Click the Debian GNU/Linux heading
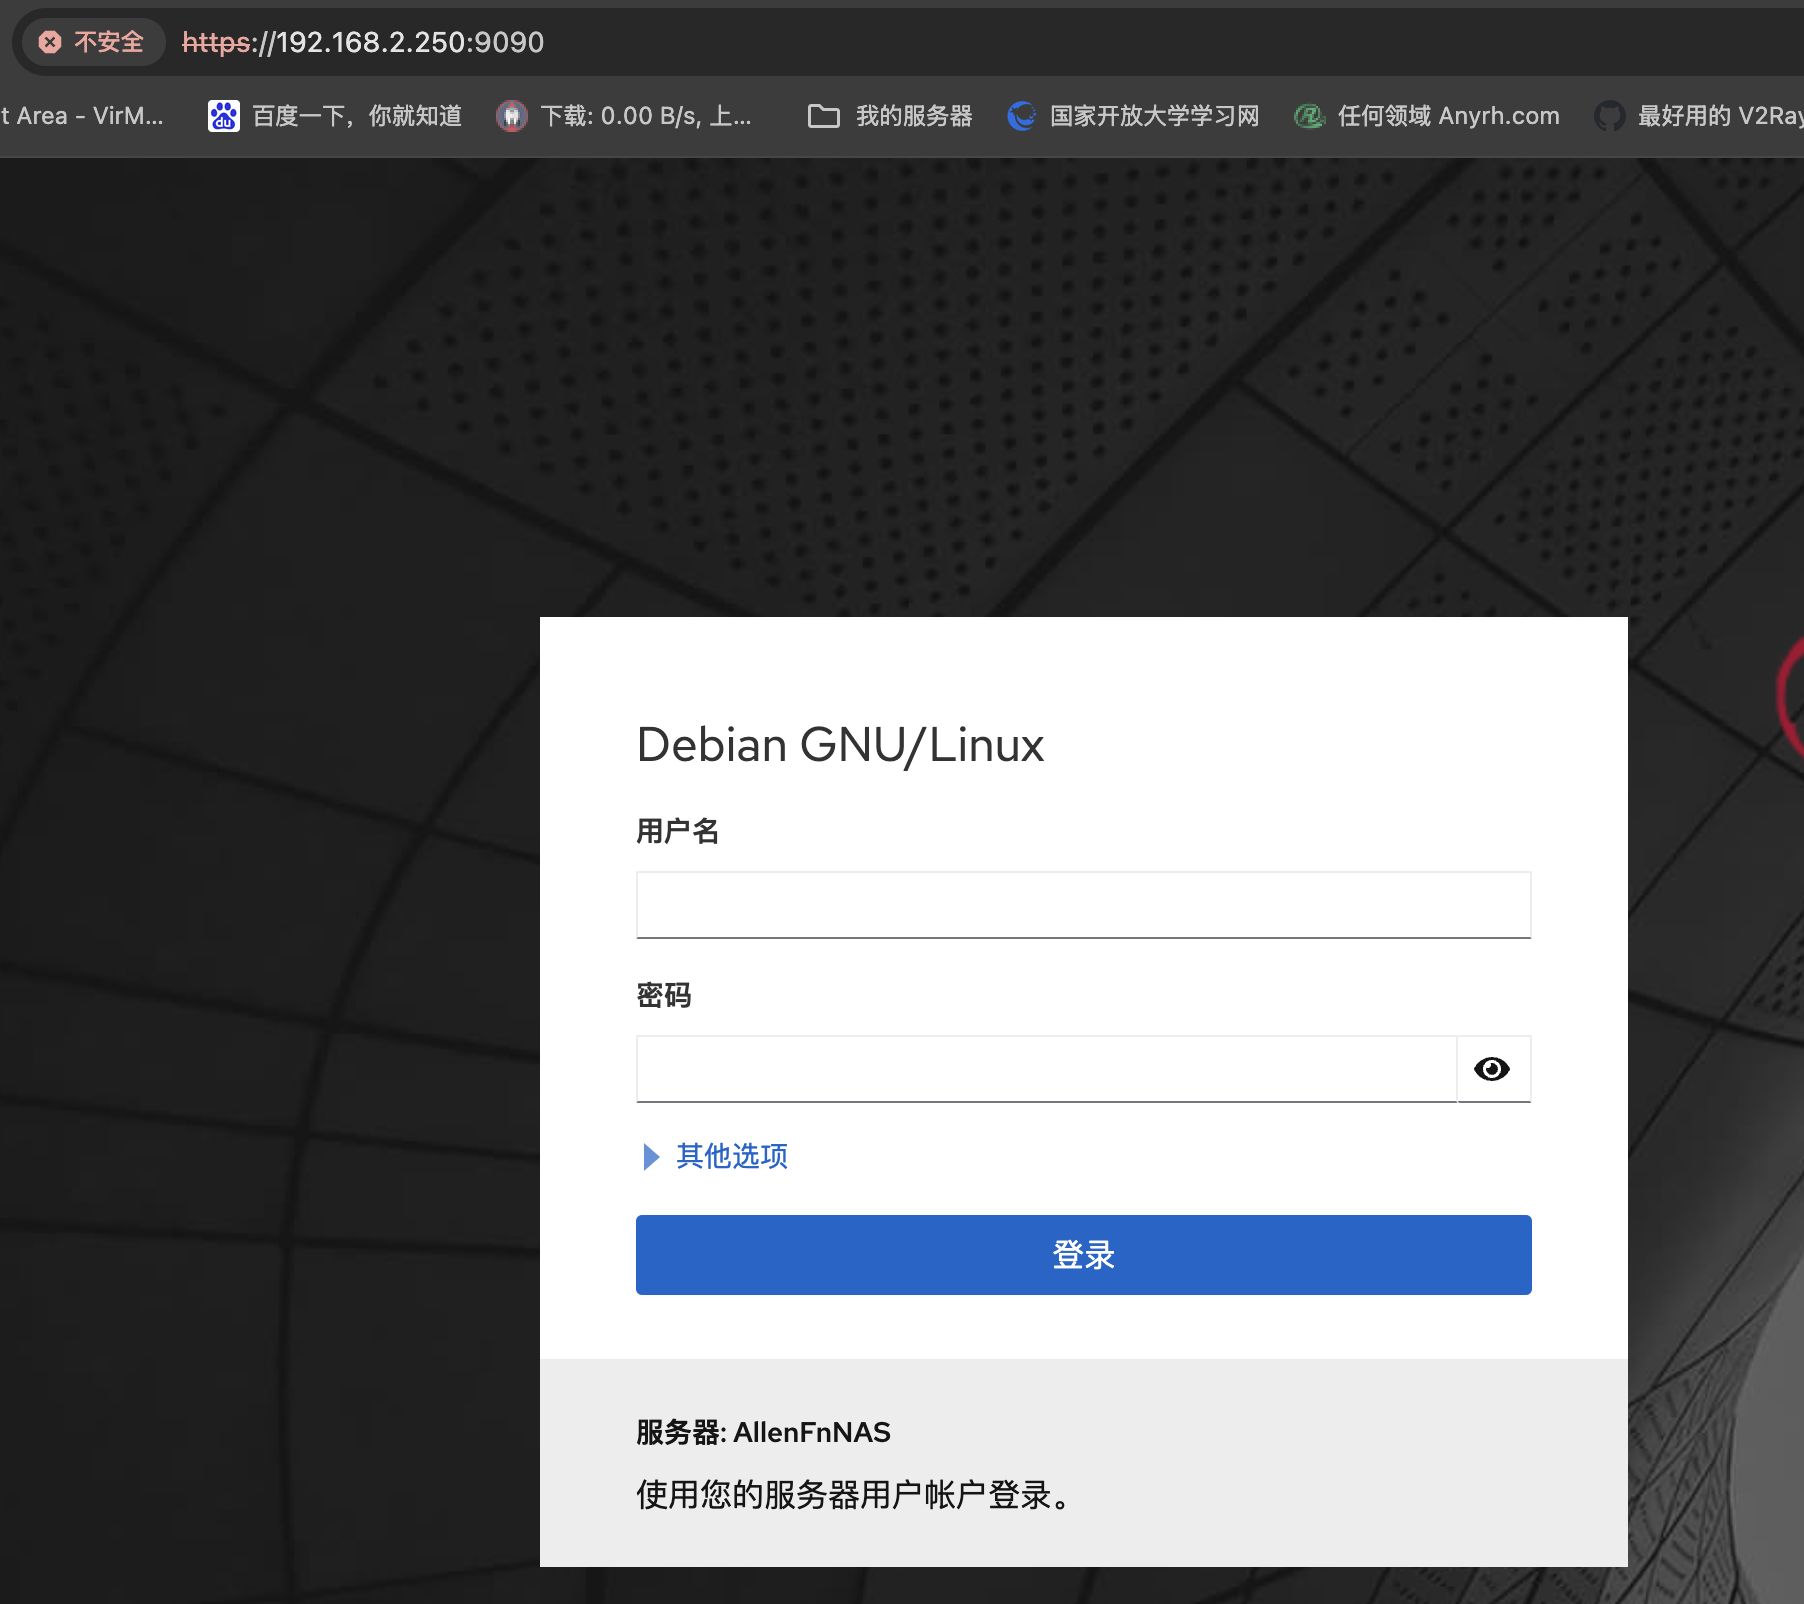The width and height of the screenshot is (1804, 1604). coord(840,745)
